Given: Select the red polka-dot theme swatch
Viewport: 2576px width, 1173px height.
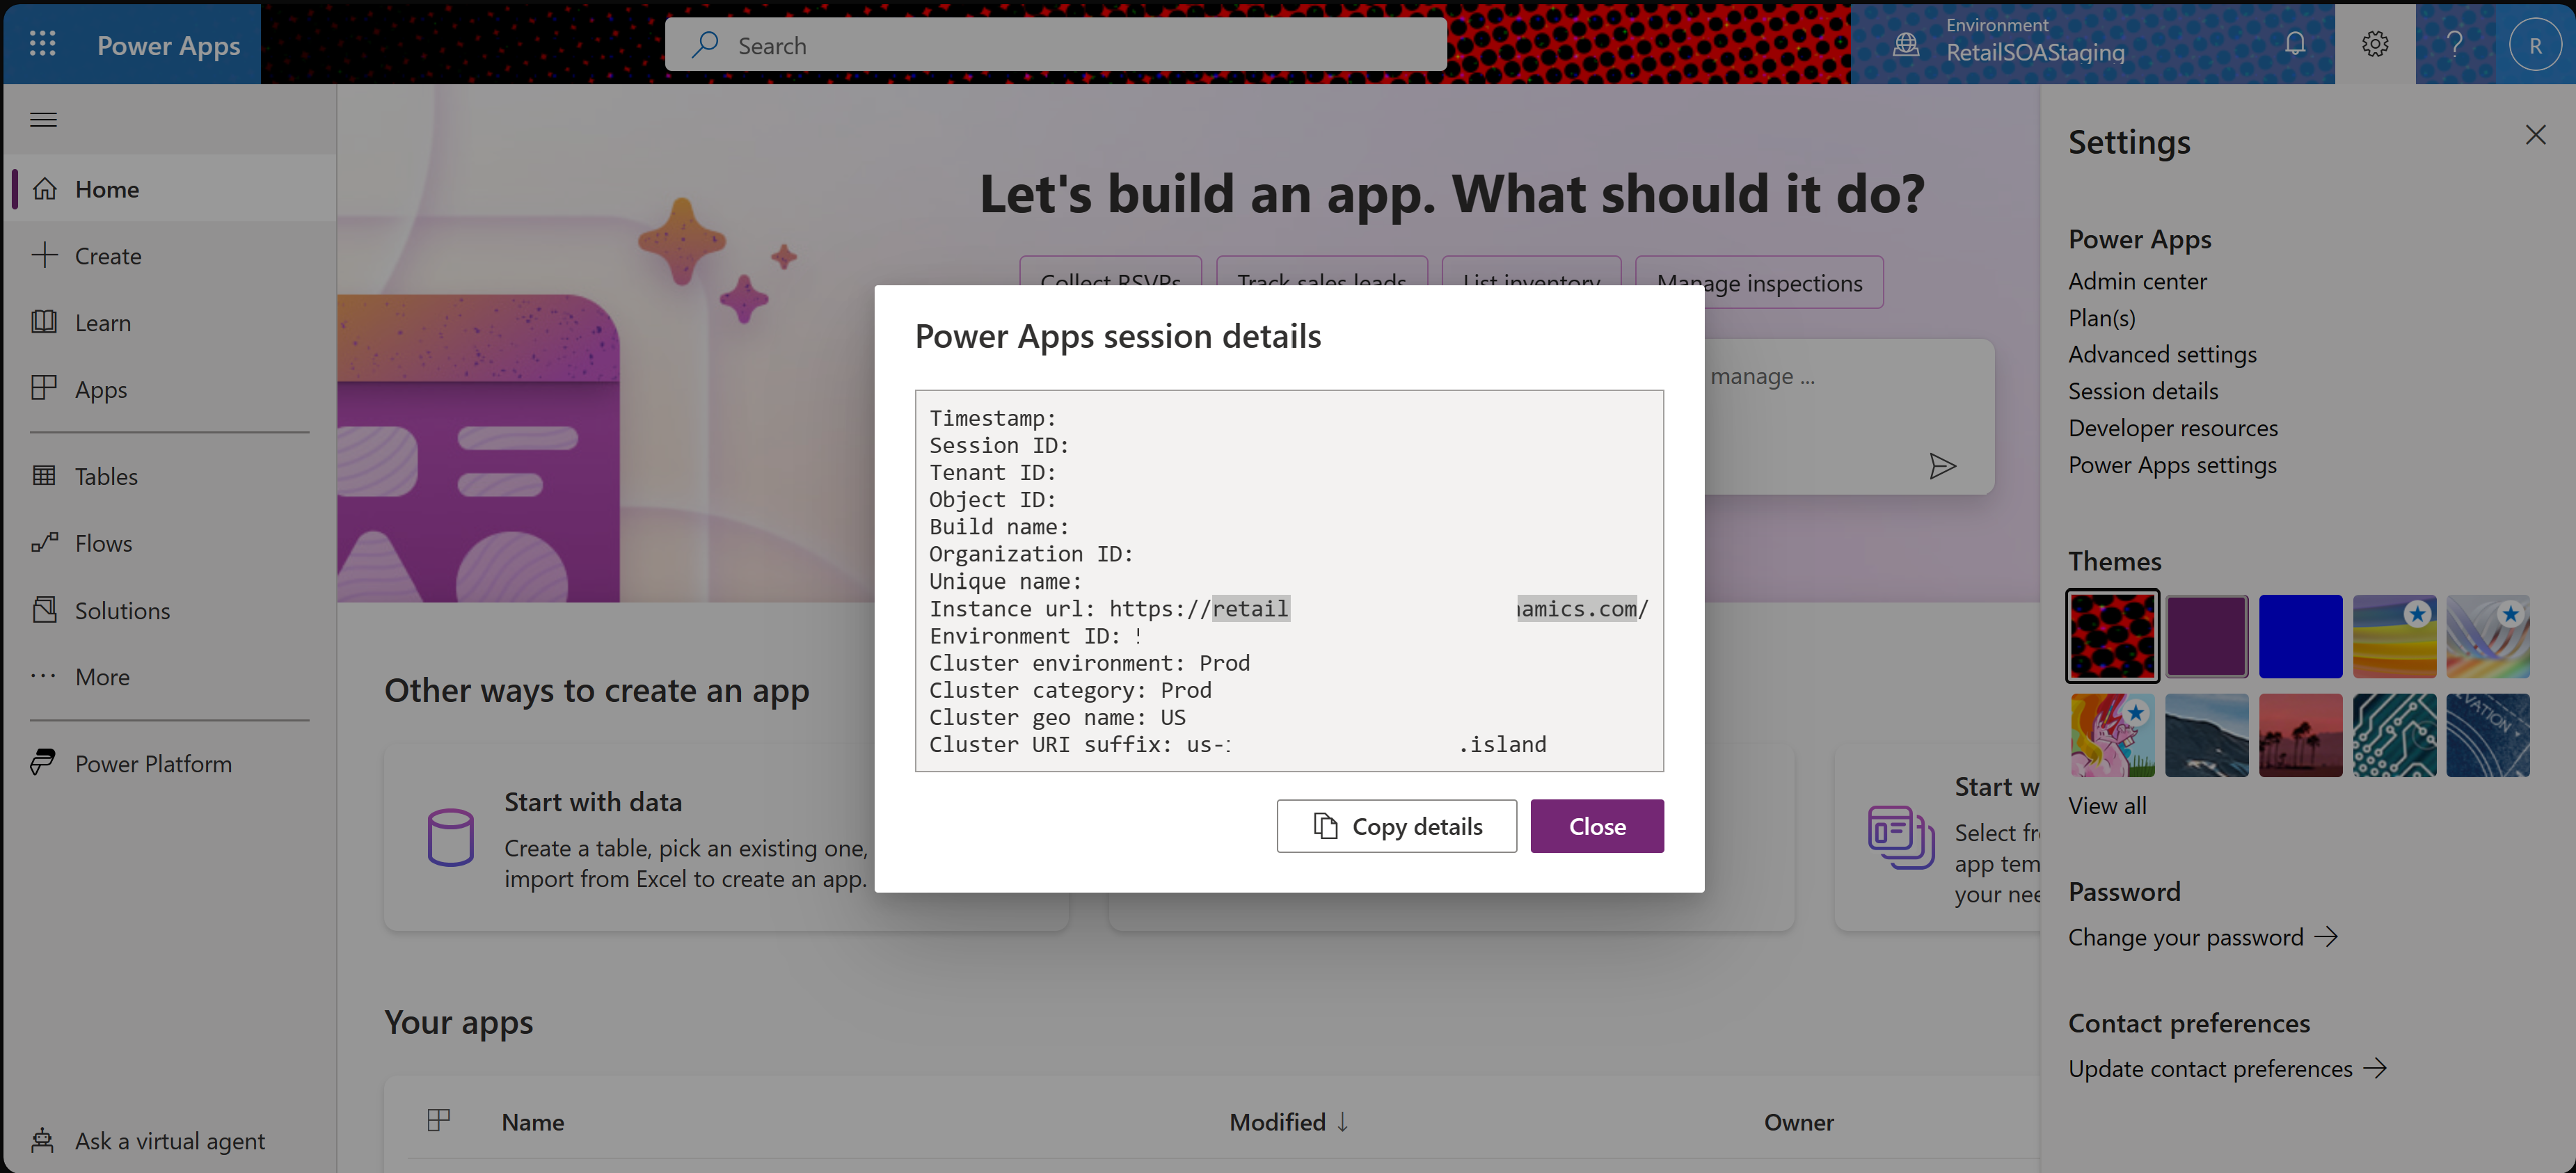Looking at the screenshot, I should 2113,636.
